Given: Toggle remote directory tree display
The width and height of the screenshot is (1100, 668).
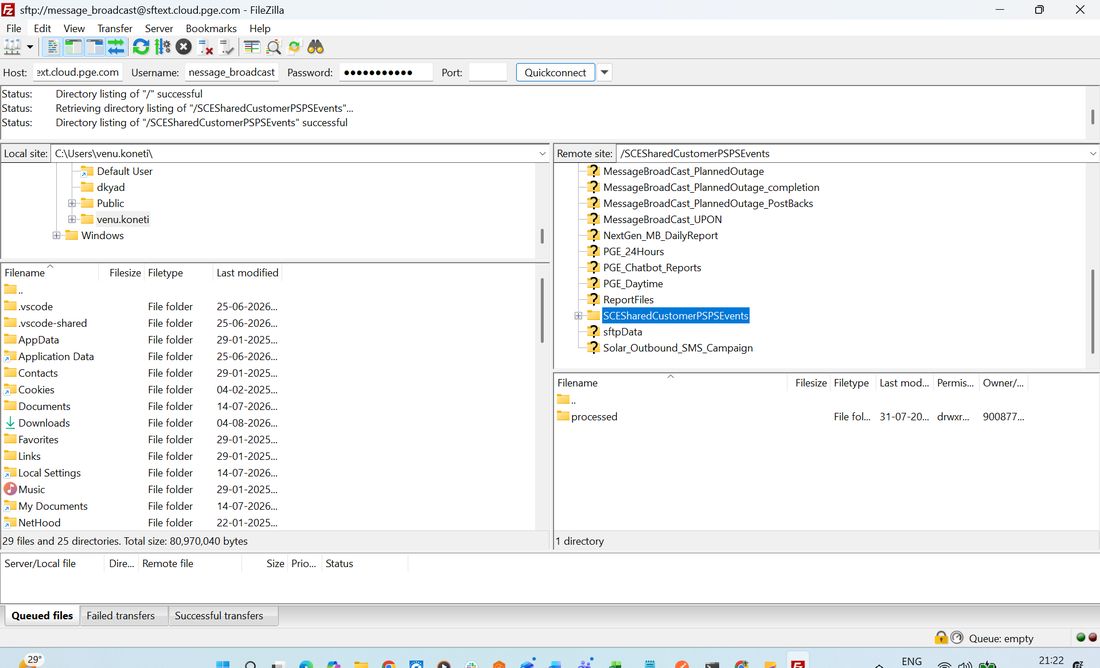Looking at the screenshot, I should 95,47.
